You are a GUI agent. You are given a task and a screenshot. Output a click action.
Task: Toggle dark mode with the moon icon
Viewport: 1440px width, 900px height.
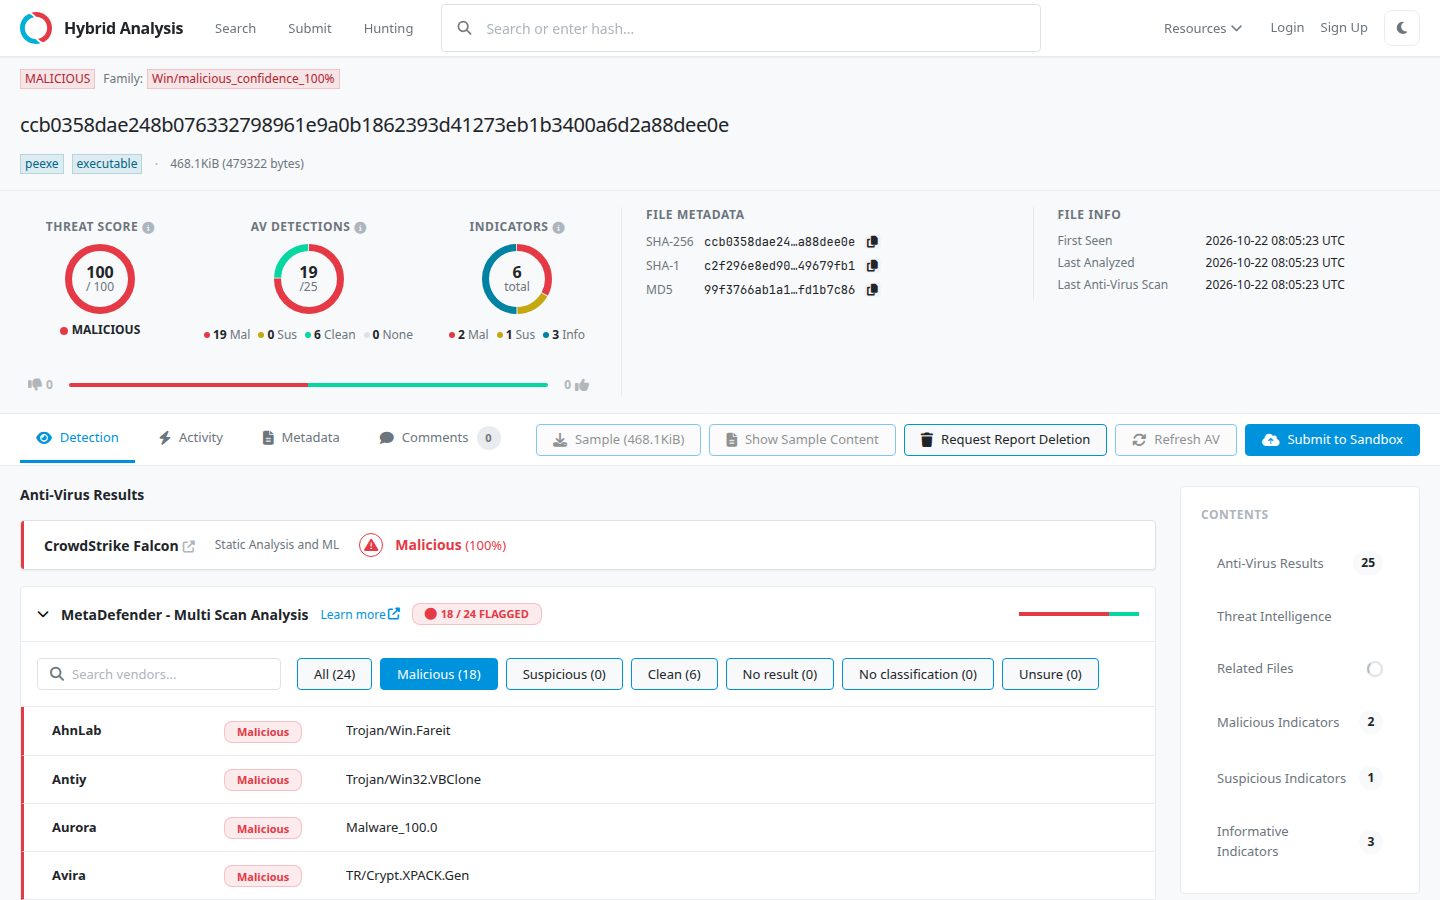(1402, 28)
